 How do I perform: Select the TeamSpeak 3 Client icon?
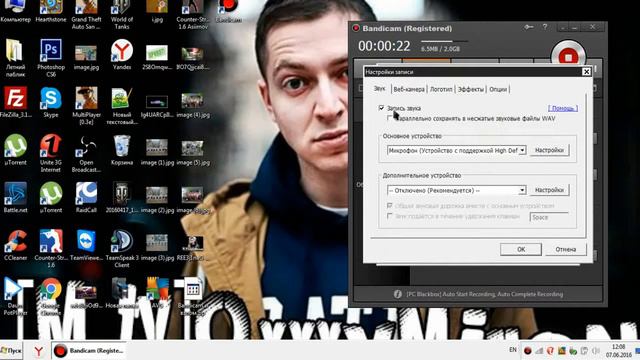click(x=122, y=249)
